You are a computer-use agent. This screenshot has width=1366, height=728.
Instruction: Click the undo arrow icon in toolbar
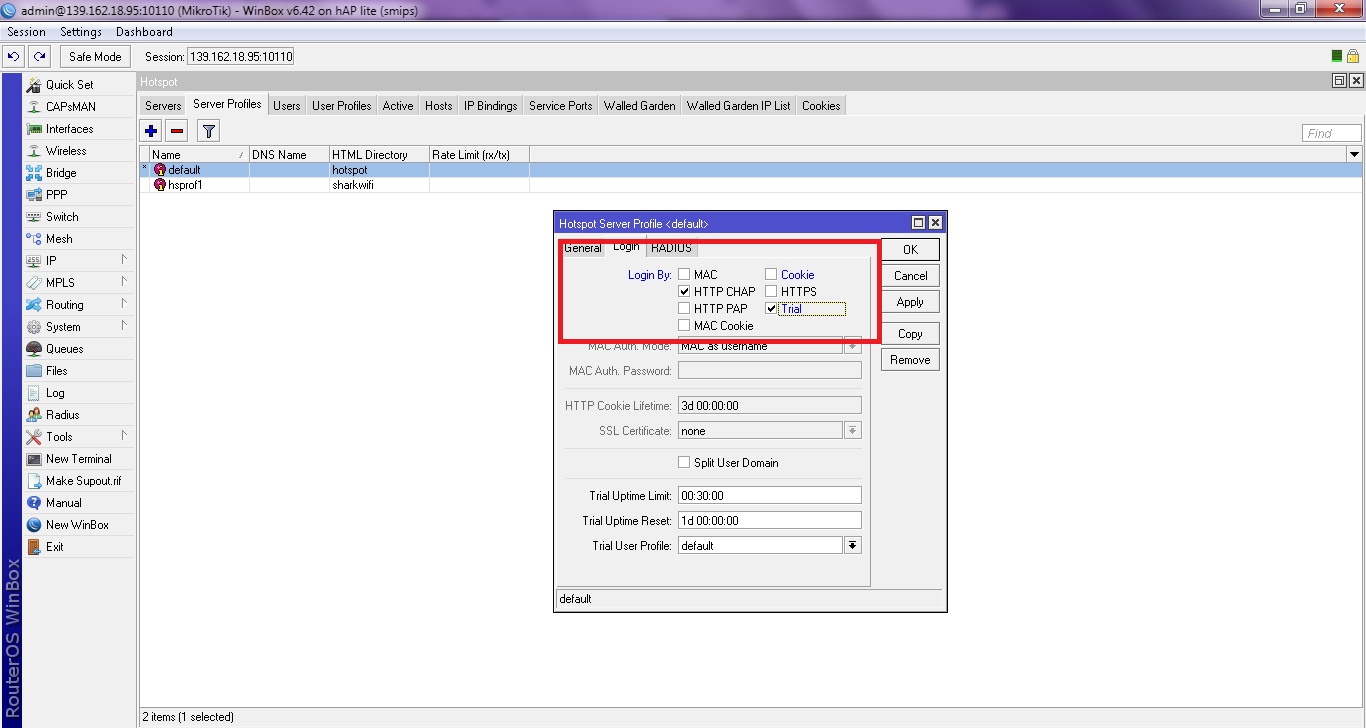tap(14, 57)
